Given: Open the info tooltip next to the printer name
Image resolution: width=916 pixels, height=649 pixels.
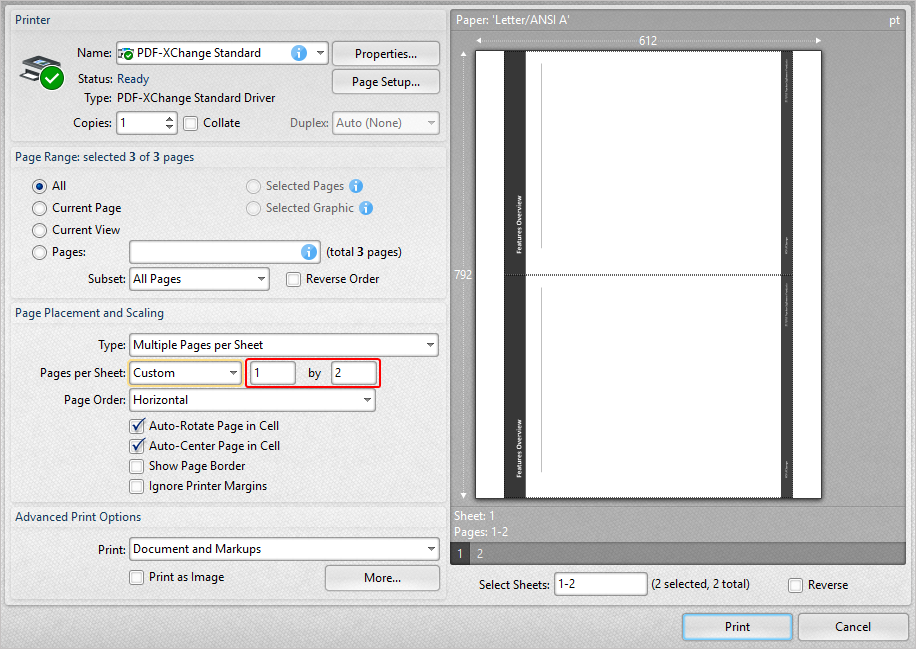Looking at the screenshot, I should [298, 53].
